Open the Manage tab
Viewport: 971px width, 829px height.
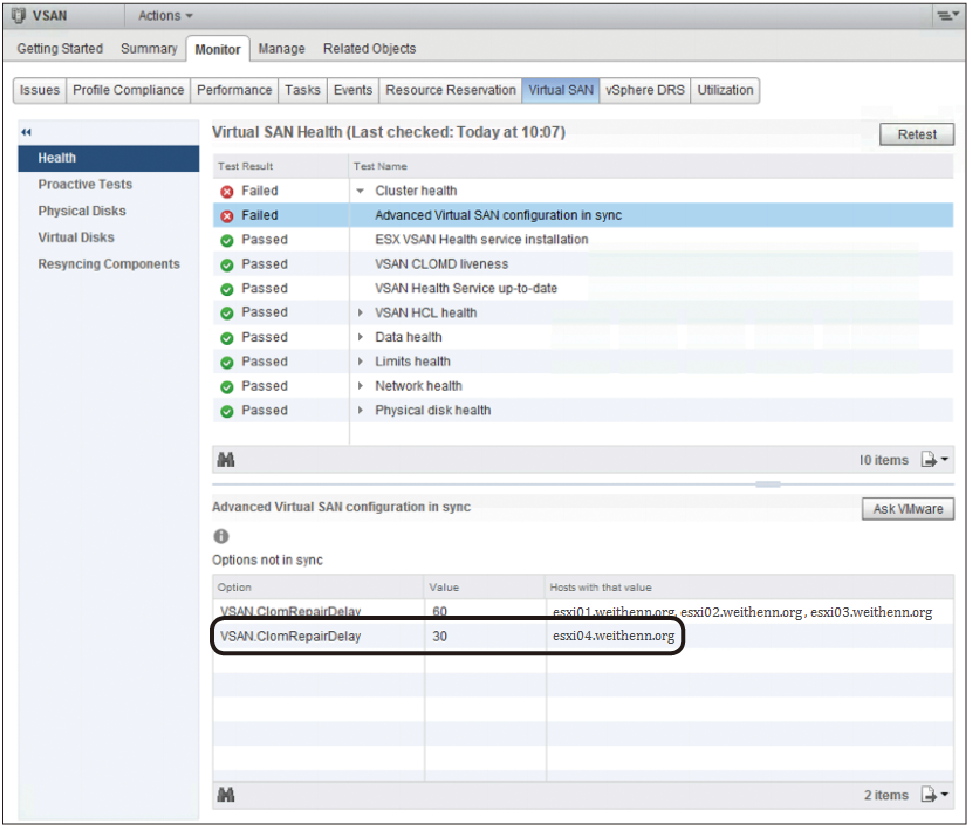(x=282, y=49)
